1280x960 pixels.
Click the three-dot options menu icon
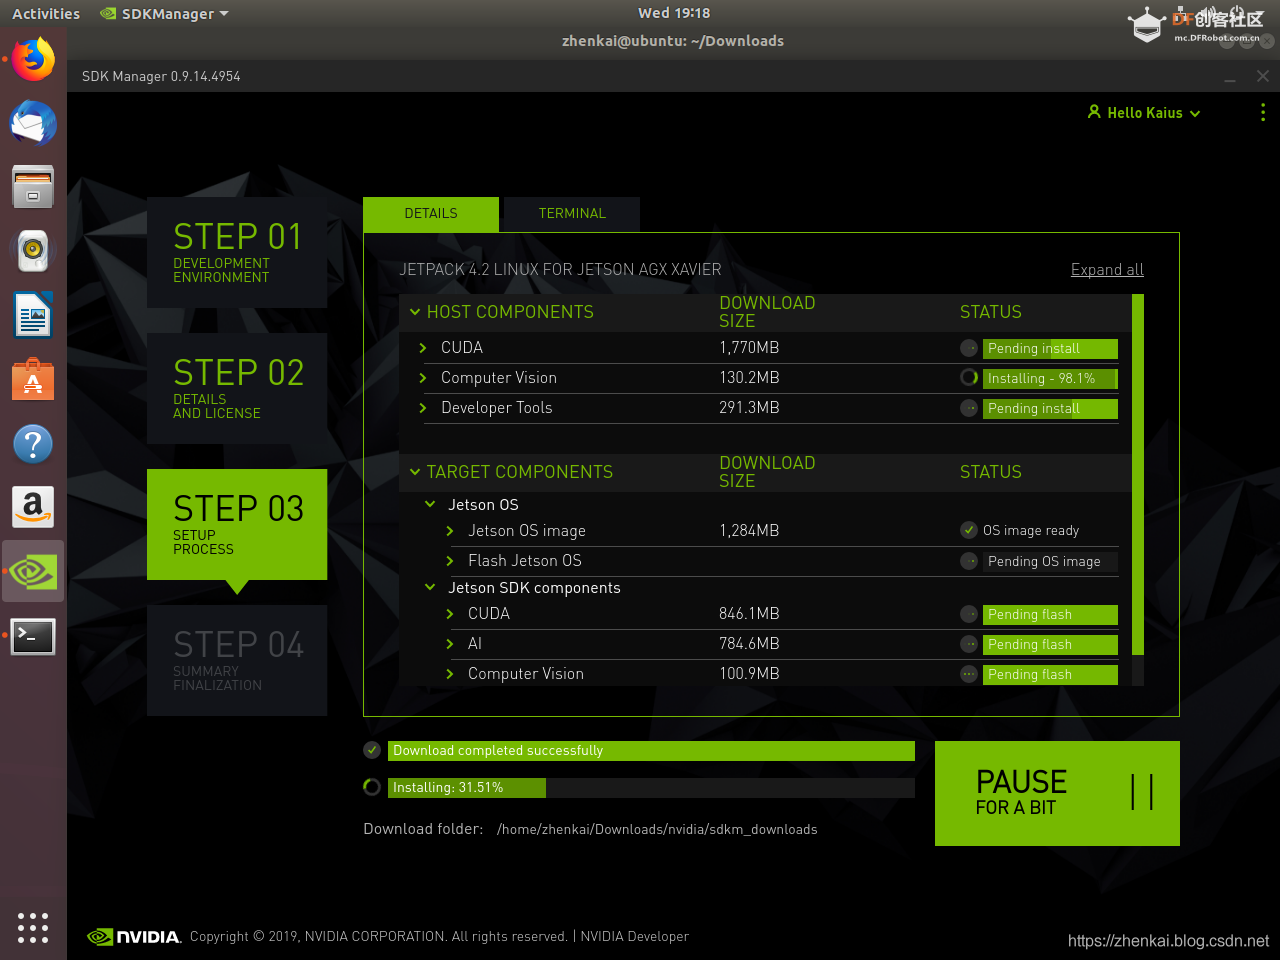pyautogui.click(x=1263, y=112)
